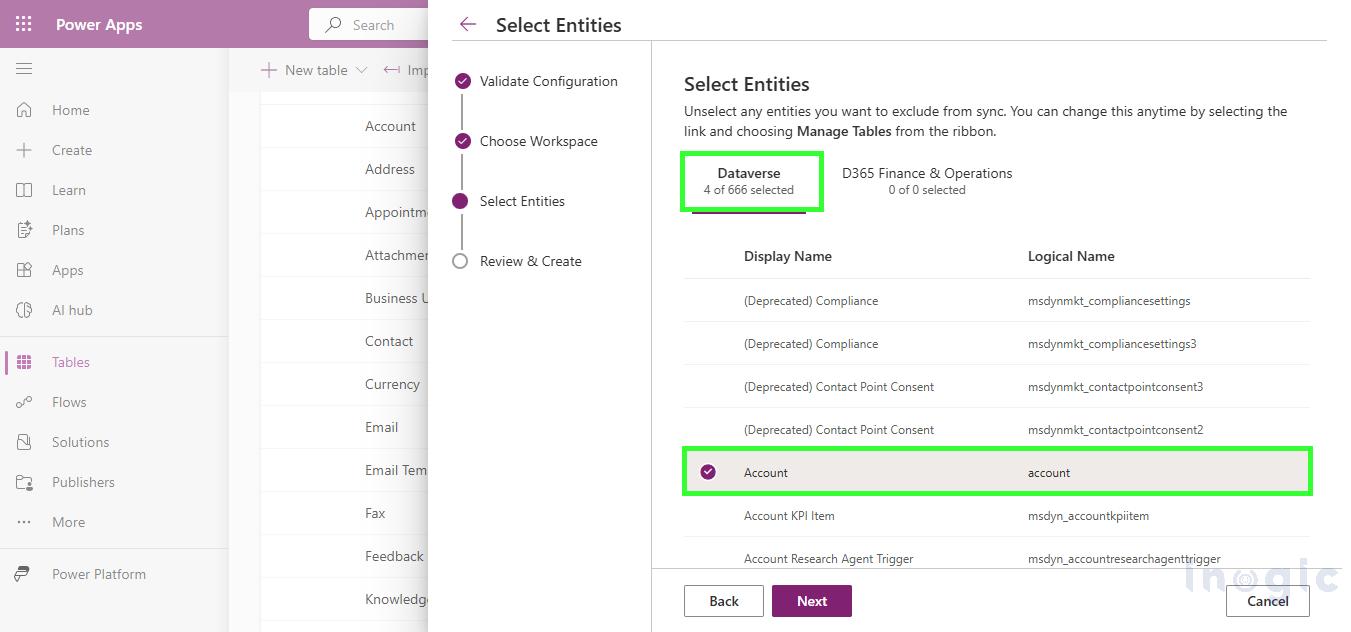
Task: Click the Search input box
Action: click(x=369, y=25)
